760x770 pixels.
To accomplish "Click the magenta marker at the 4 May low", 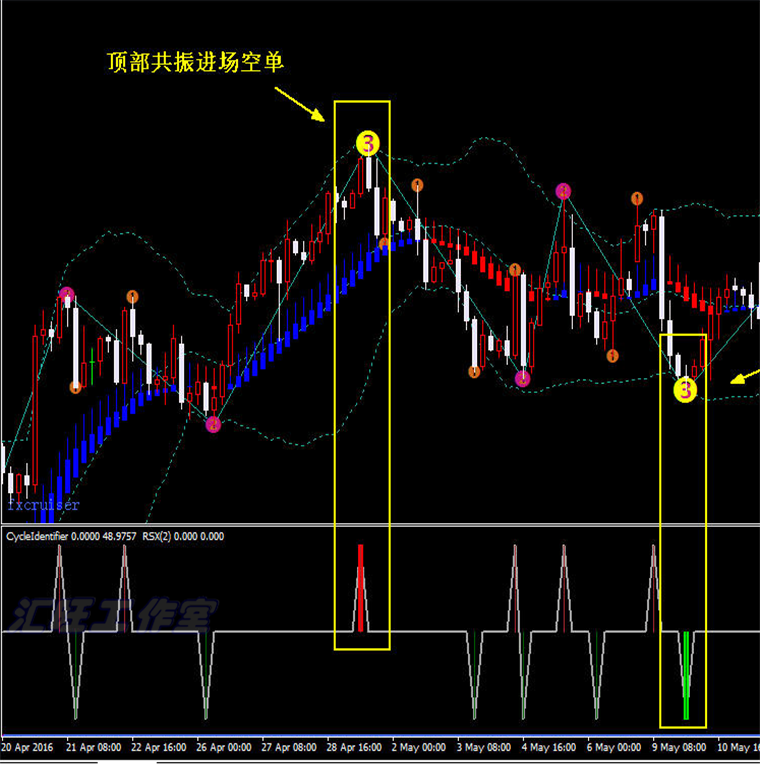I will [522, 379].
